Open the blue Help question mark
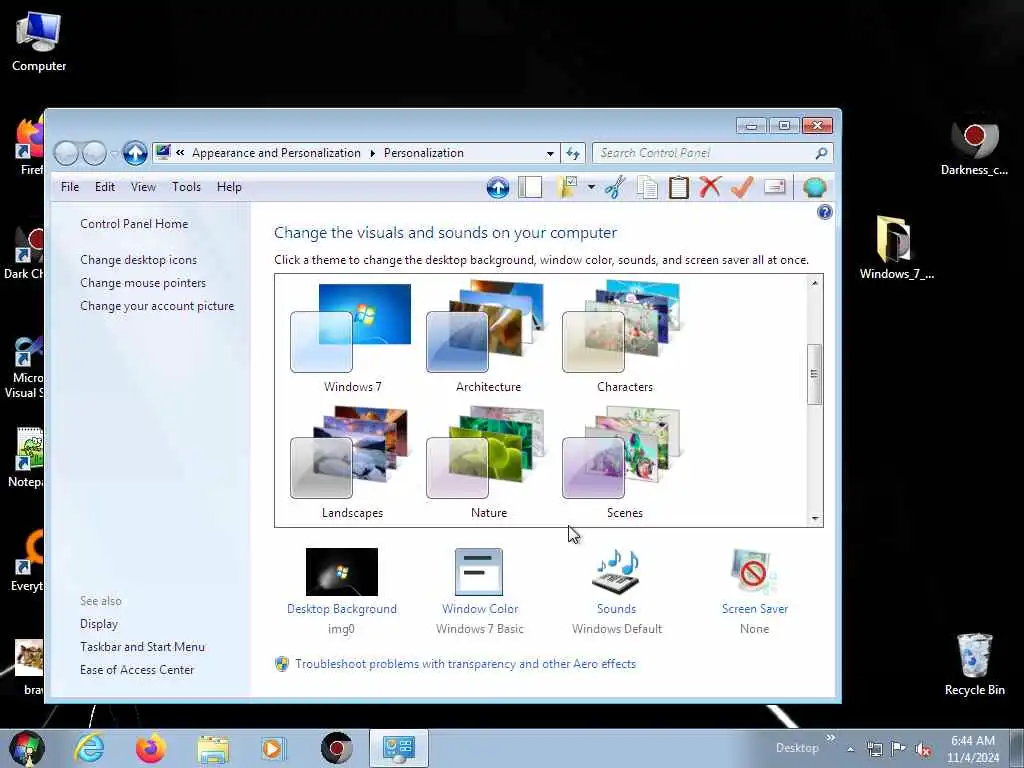Screen dimensions: 1024x768 pos(825,212)
